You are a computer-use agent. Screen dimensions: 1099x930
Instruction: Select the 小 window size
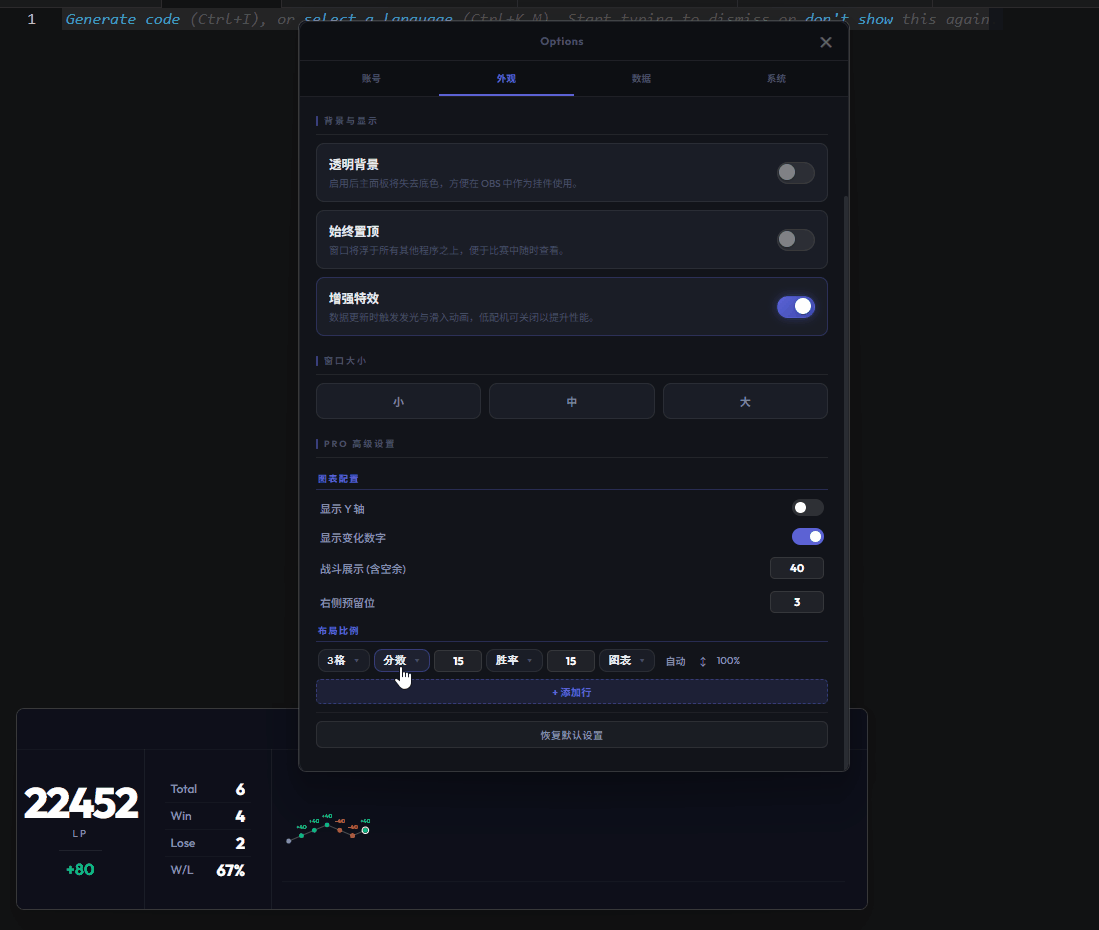coord(398,400)
